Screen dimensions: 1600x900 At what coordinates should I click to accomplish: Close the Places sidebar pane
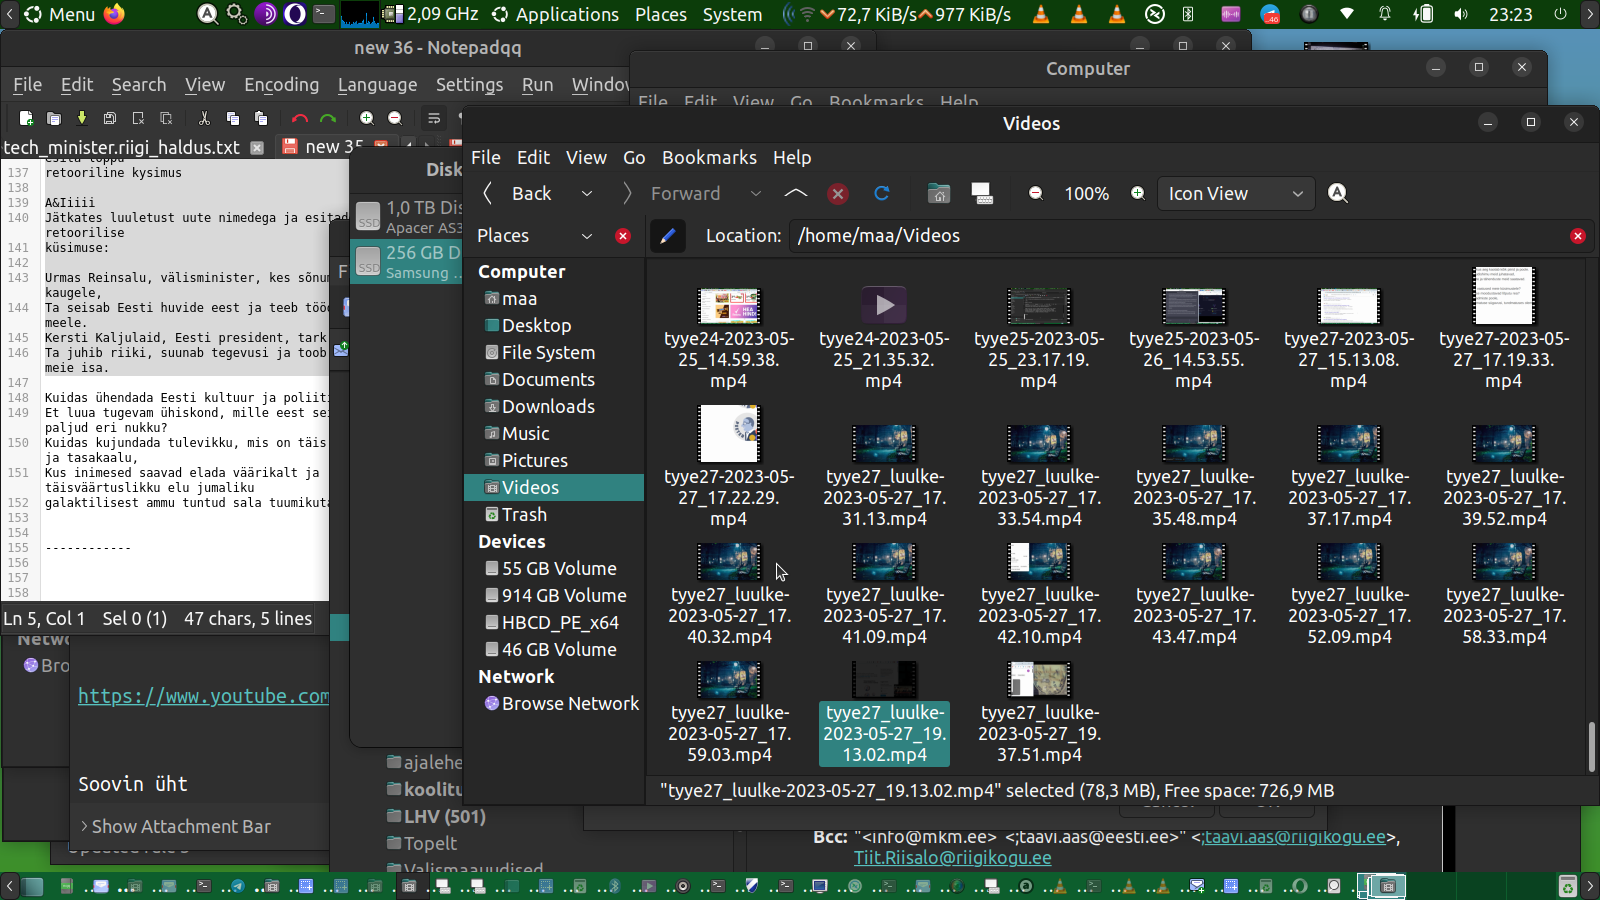click(x=623, y=236)
